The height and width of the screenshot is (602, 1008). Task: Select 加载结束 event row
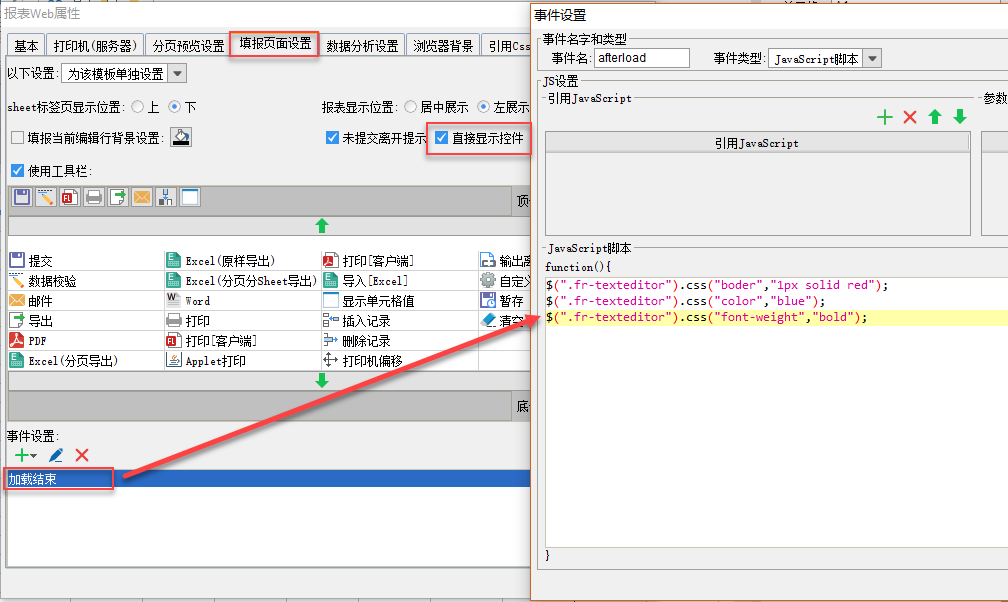(x=269, y=479)
